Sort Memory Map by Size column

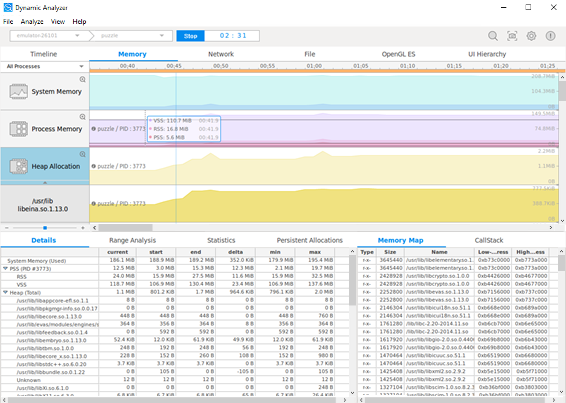tap(390, 252)
